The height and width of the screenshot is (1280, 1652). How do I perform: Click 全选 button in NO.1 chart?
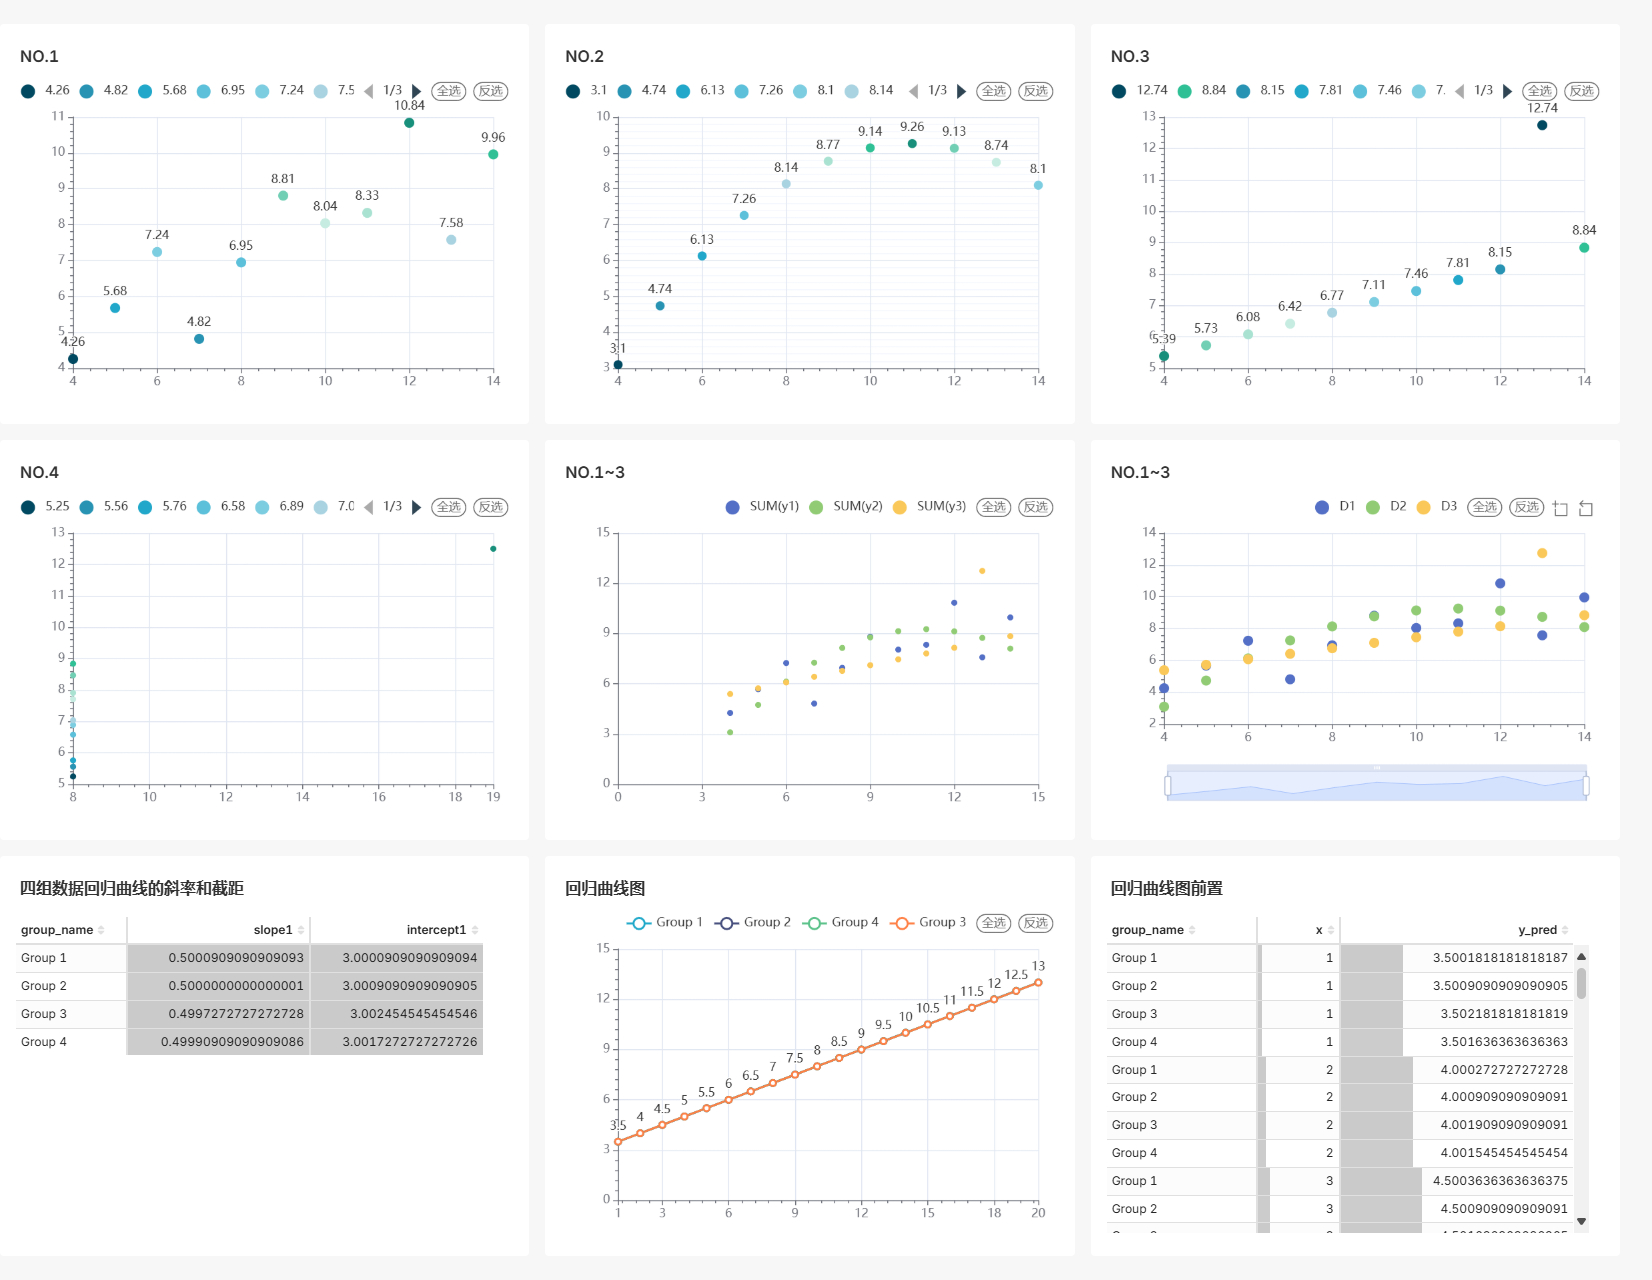coord(449,91)
